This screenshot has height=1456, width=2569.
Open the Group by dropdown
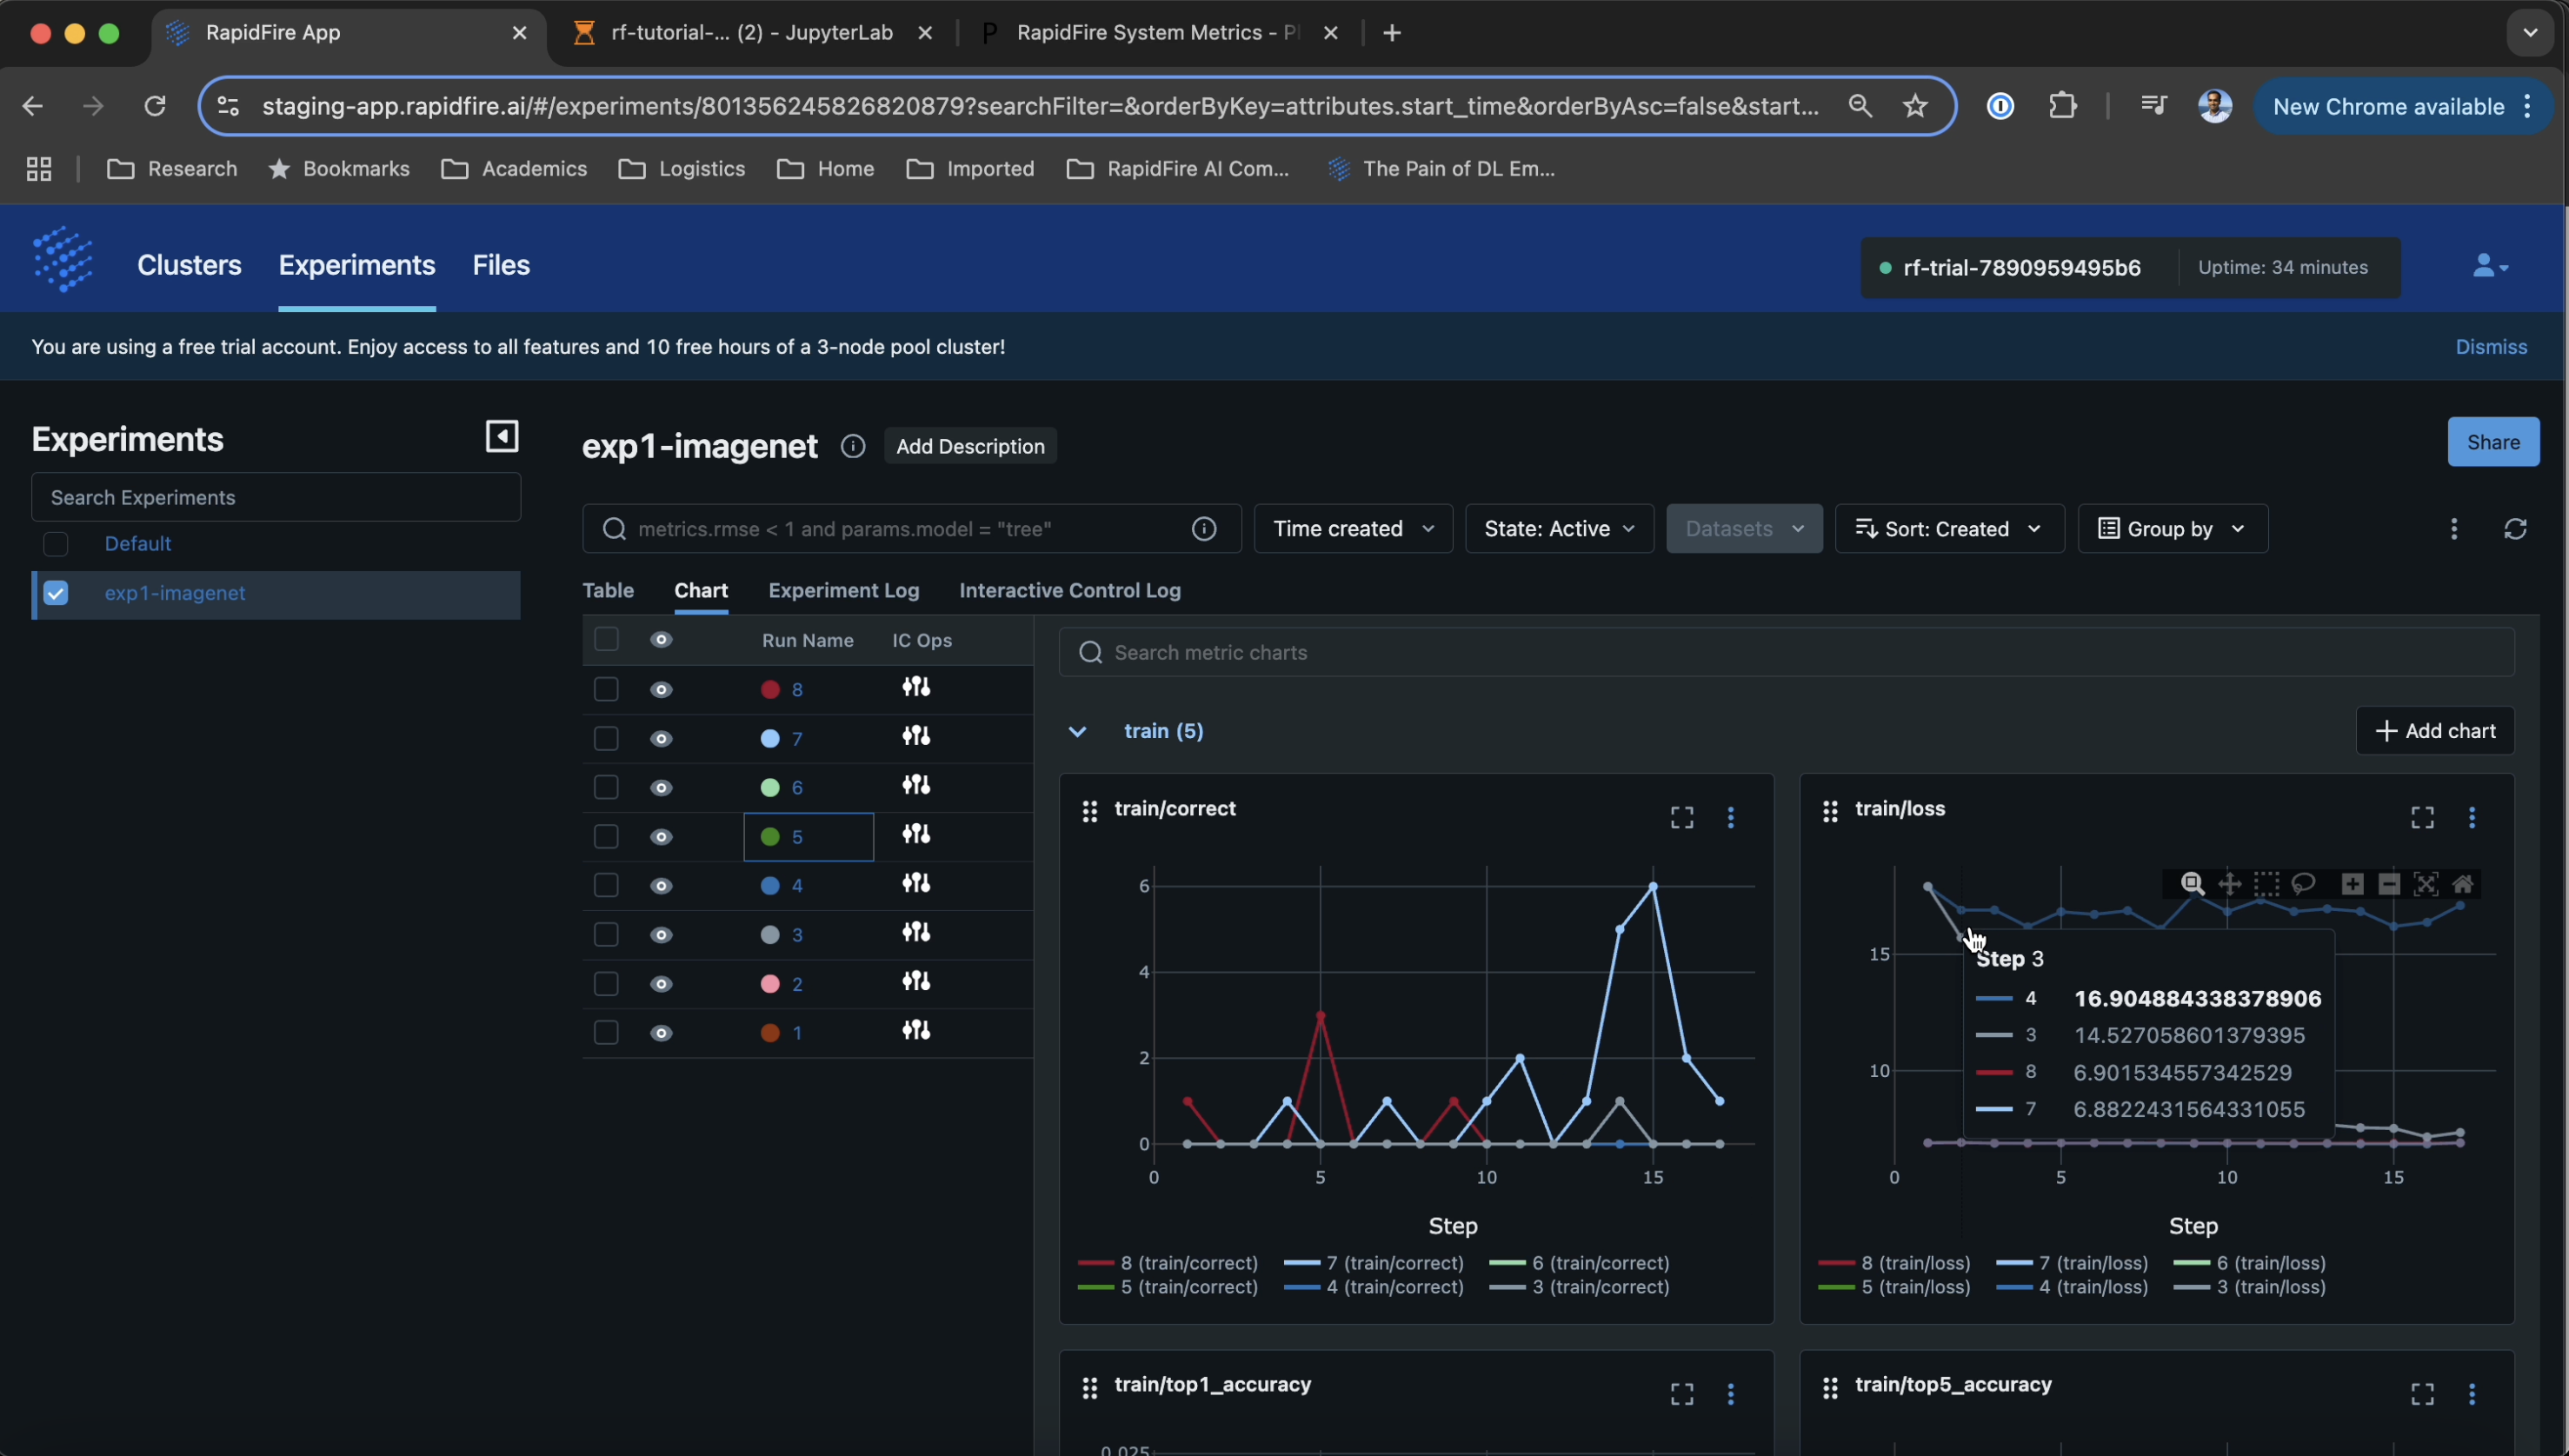[x=2172, y=529]
